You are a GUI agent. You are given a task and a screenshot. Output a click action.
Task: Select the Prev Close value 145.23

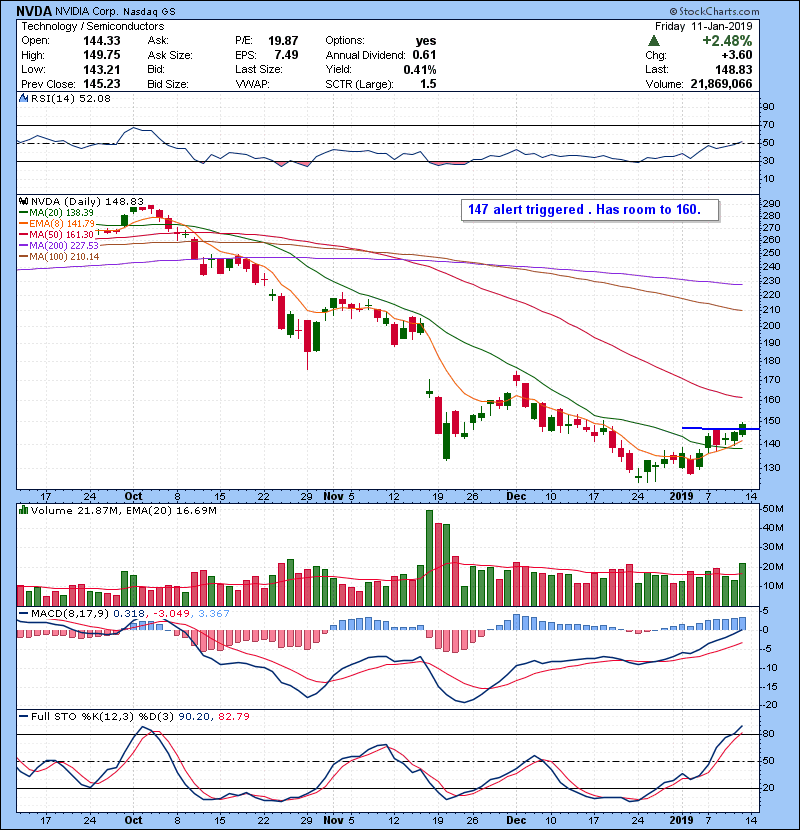coord(102,84)
